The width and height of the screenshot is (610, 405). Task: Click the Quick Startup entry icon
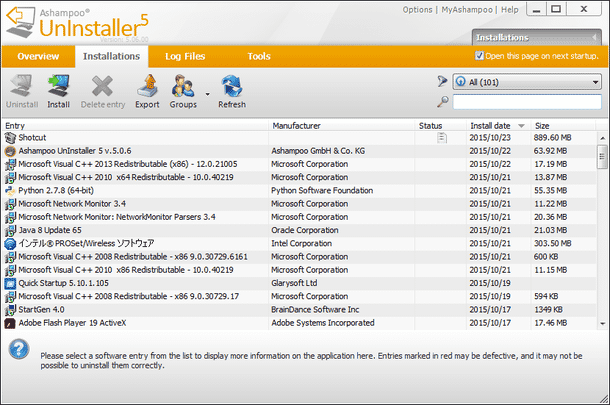10,283
